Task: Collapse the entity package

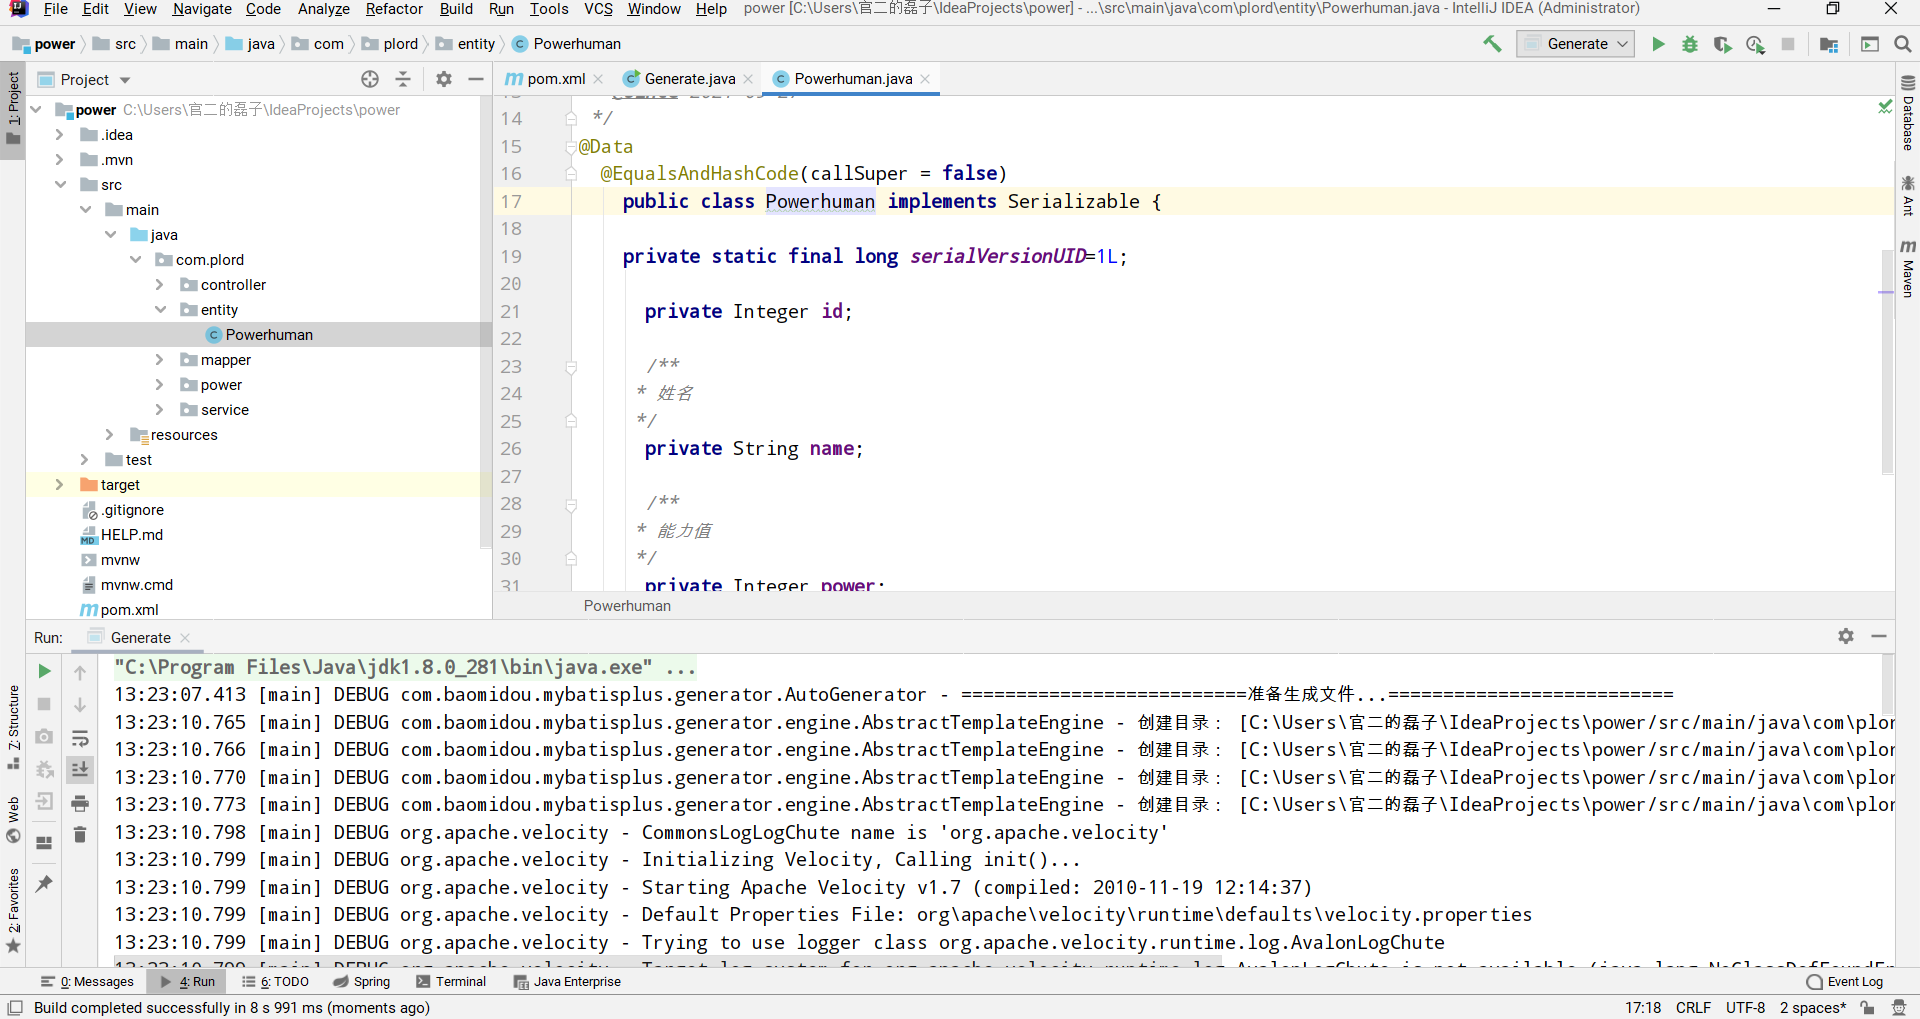Action: pyautogui.click(x=160, y=310)
